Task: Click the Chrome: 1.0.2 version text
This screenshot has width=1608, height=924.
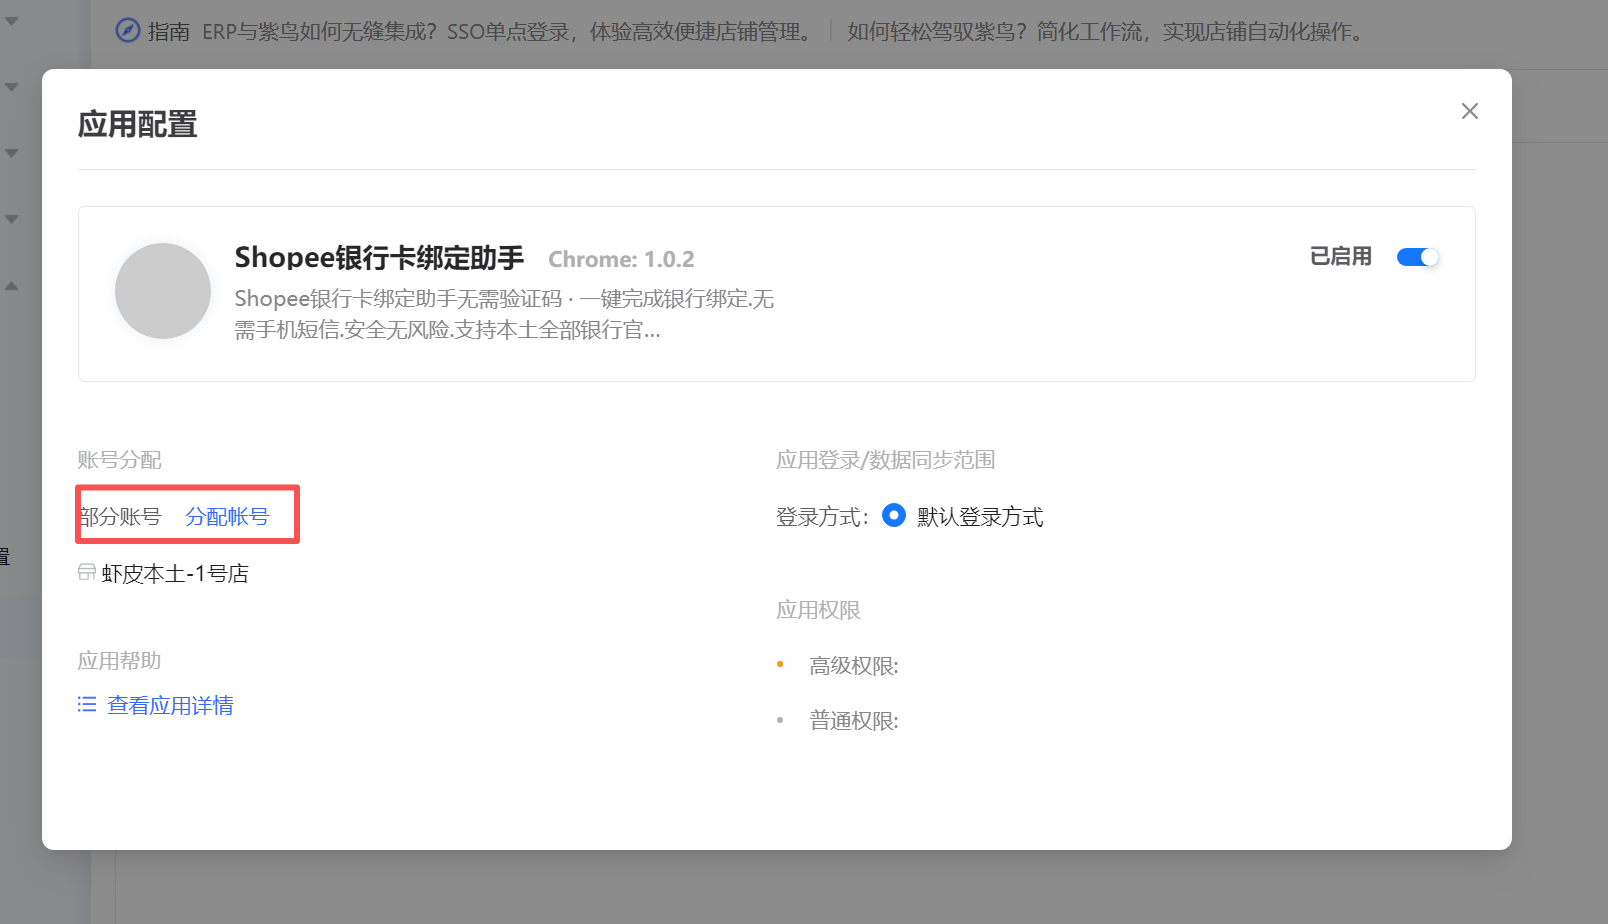Action: [x=621, y=259]
